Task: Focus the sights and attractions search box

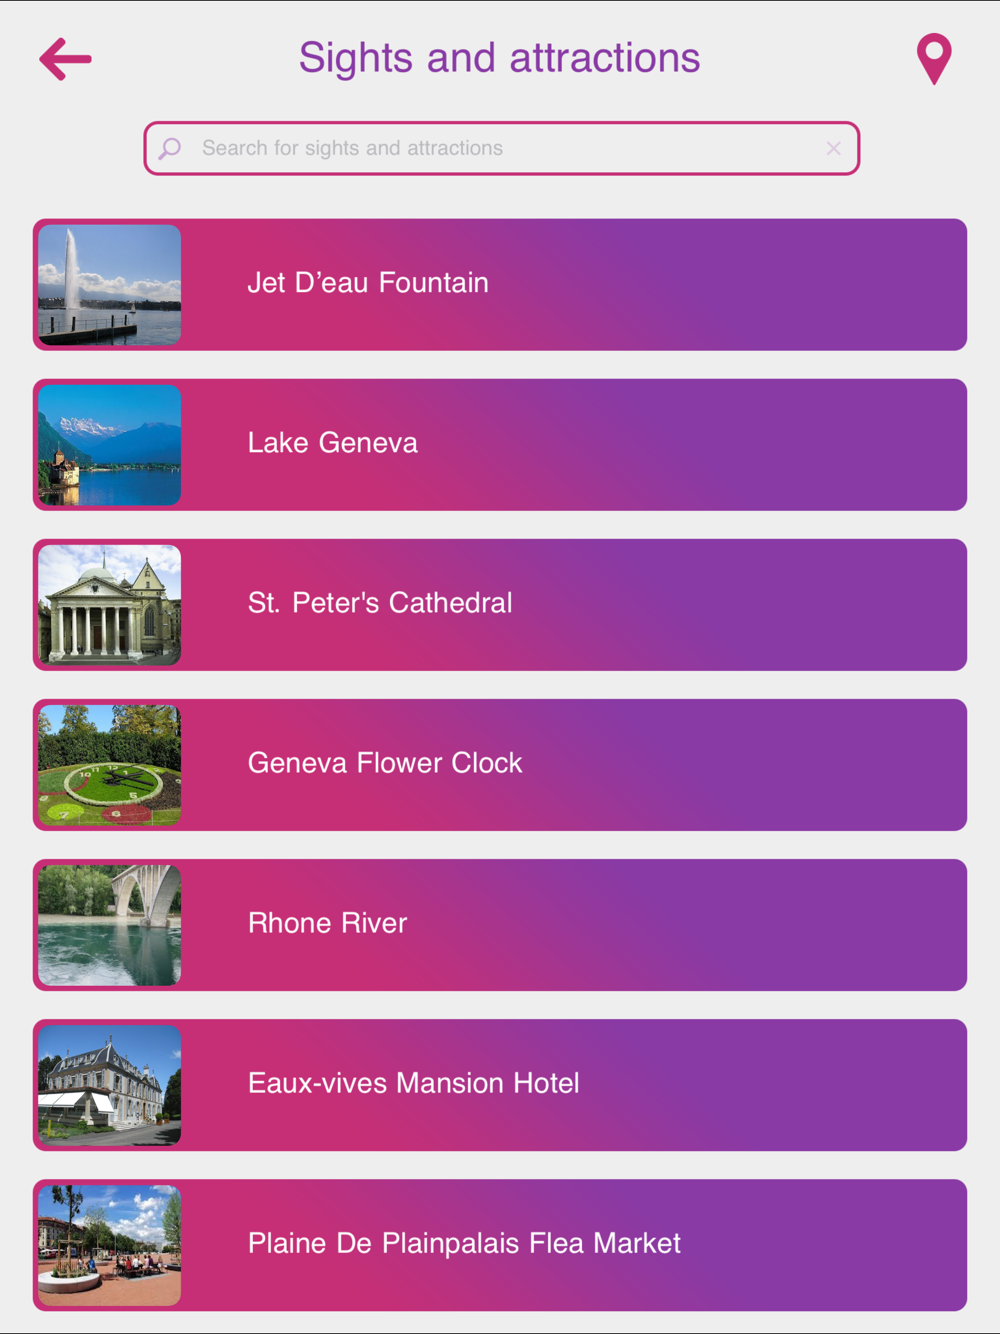Action: 501,148
